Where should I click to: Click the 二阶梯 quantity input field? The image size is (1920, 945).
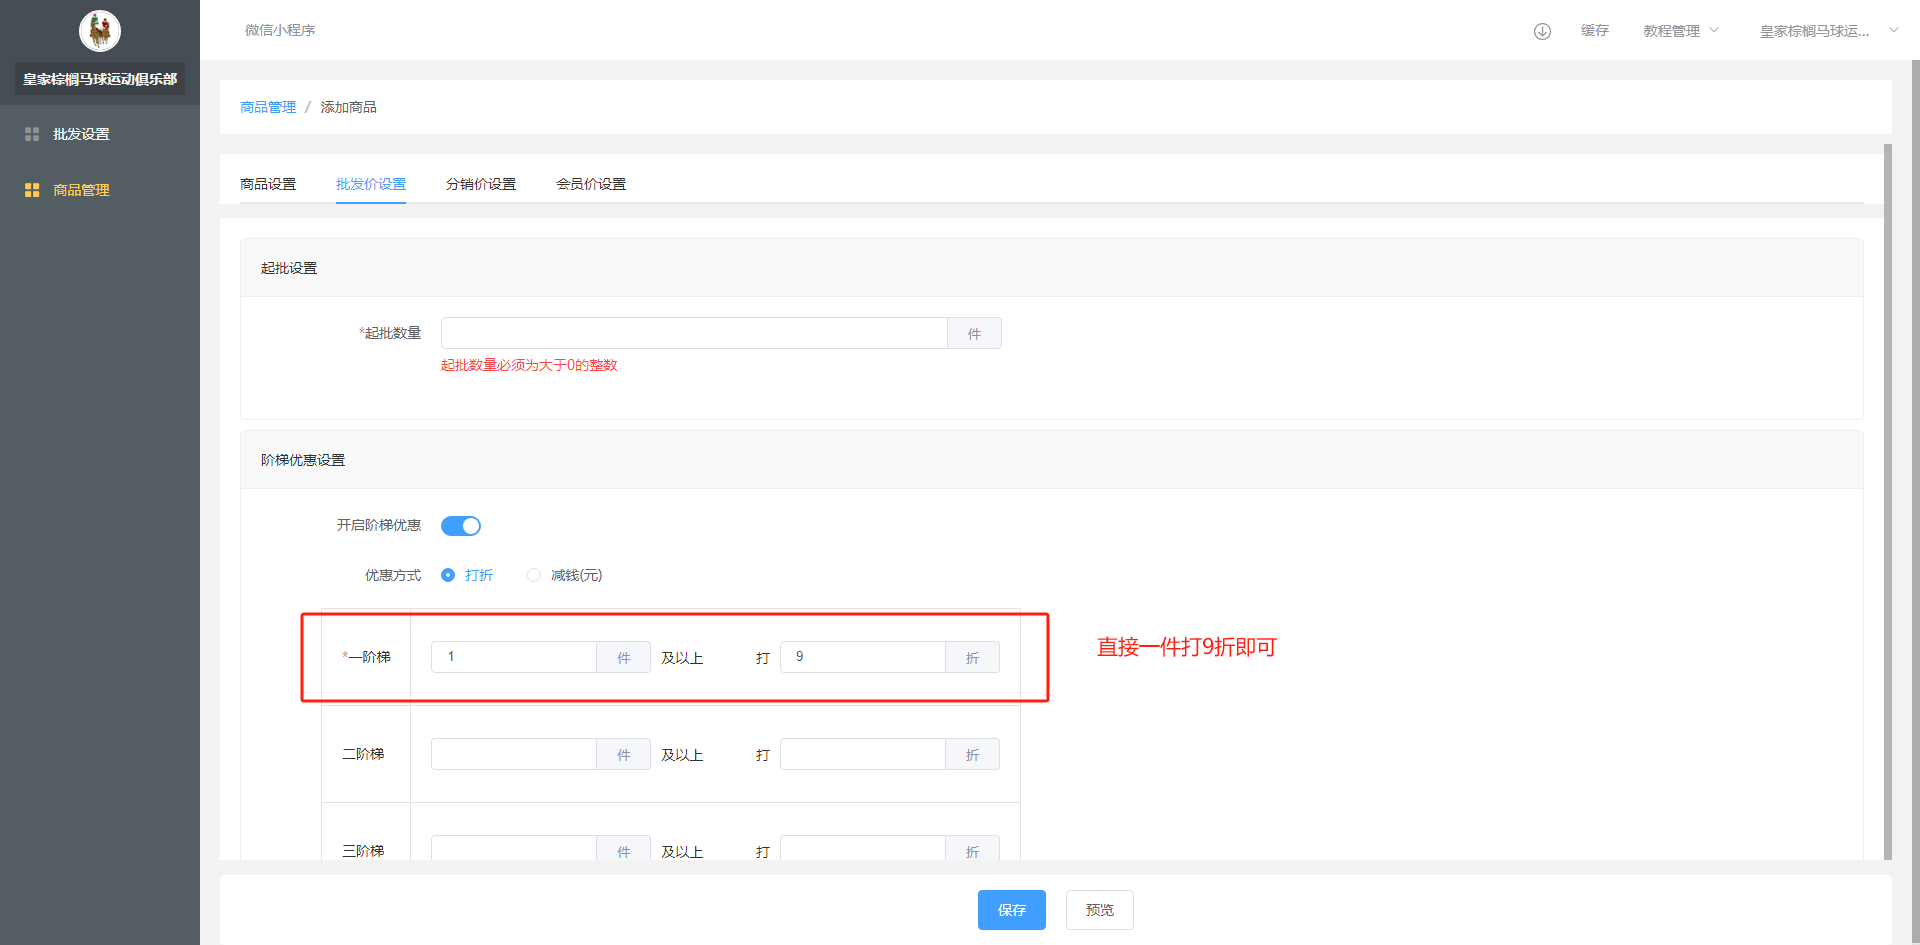point(514,754)
